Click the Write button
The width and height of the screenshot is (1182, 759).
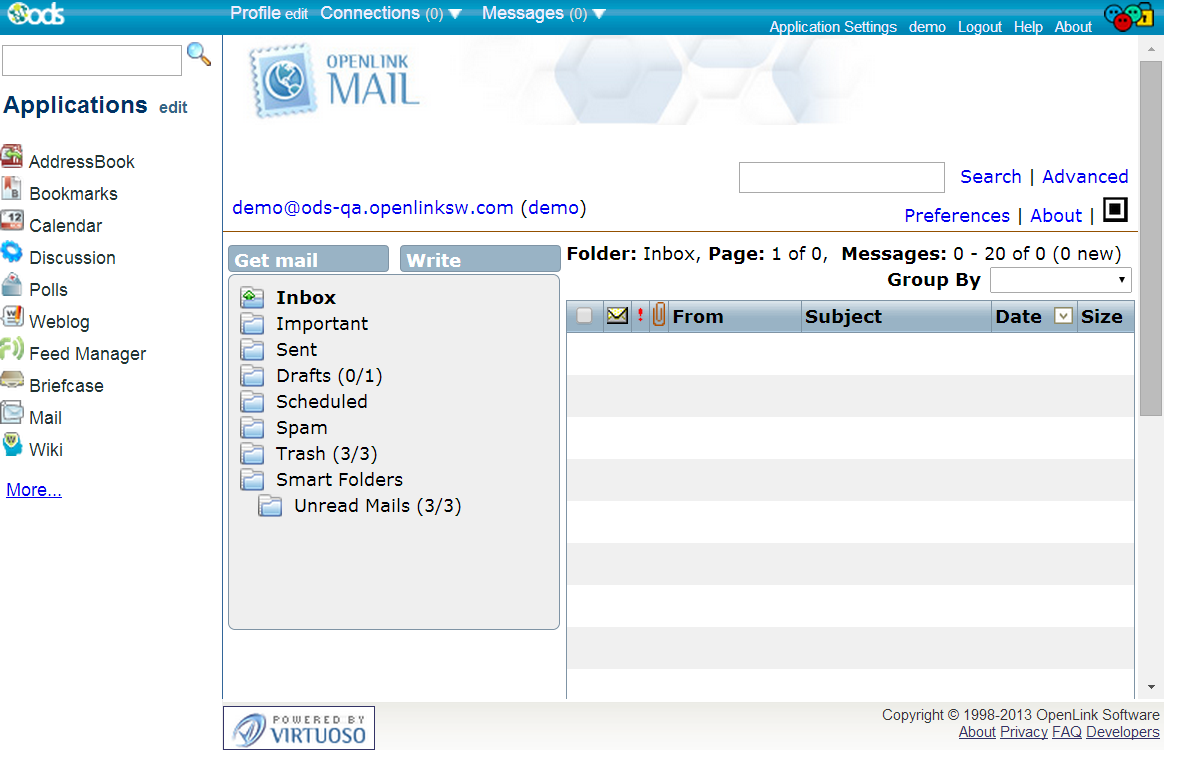(x=480, y=259)
